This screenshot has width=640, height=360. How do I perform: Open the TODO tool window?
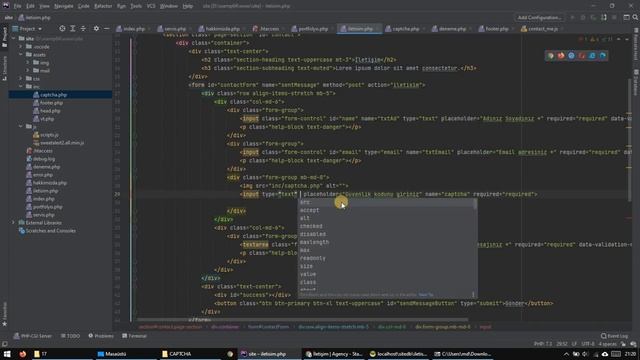point(71,336)
